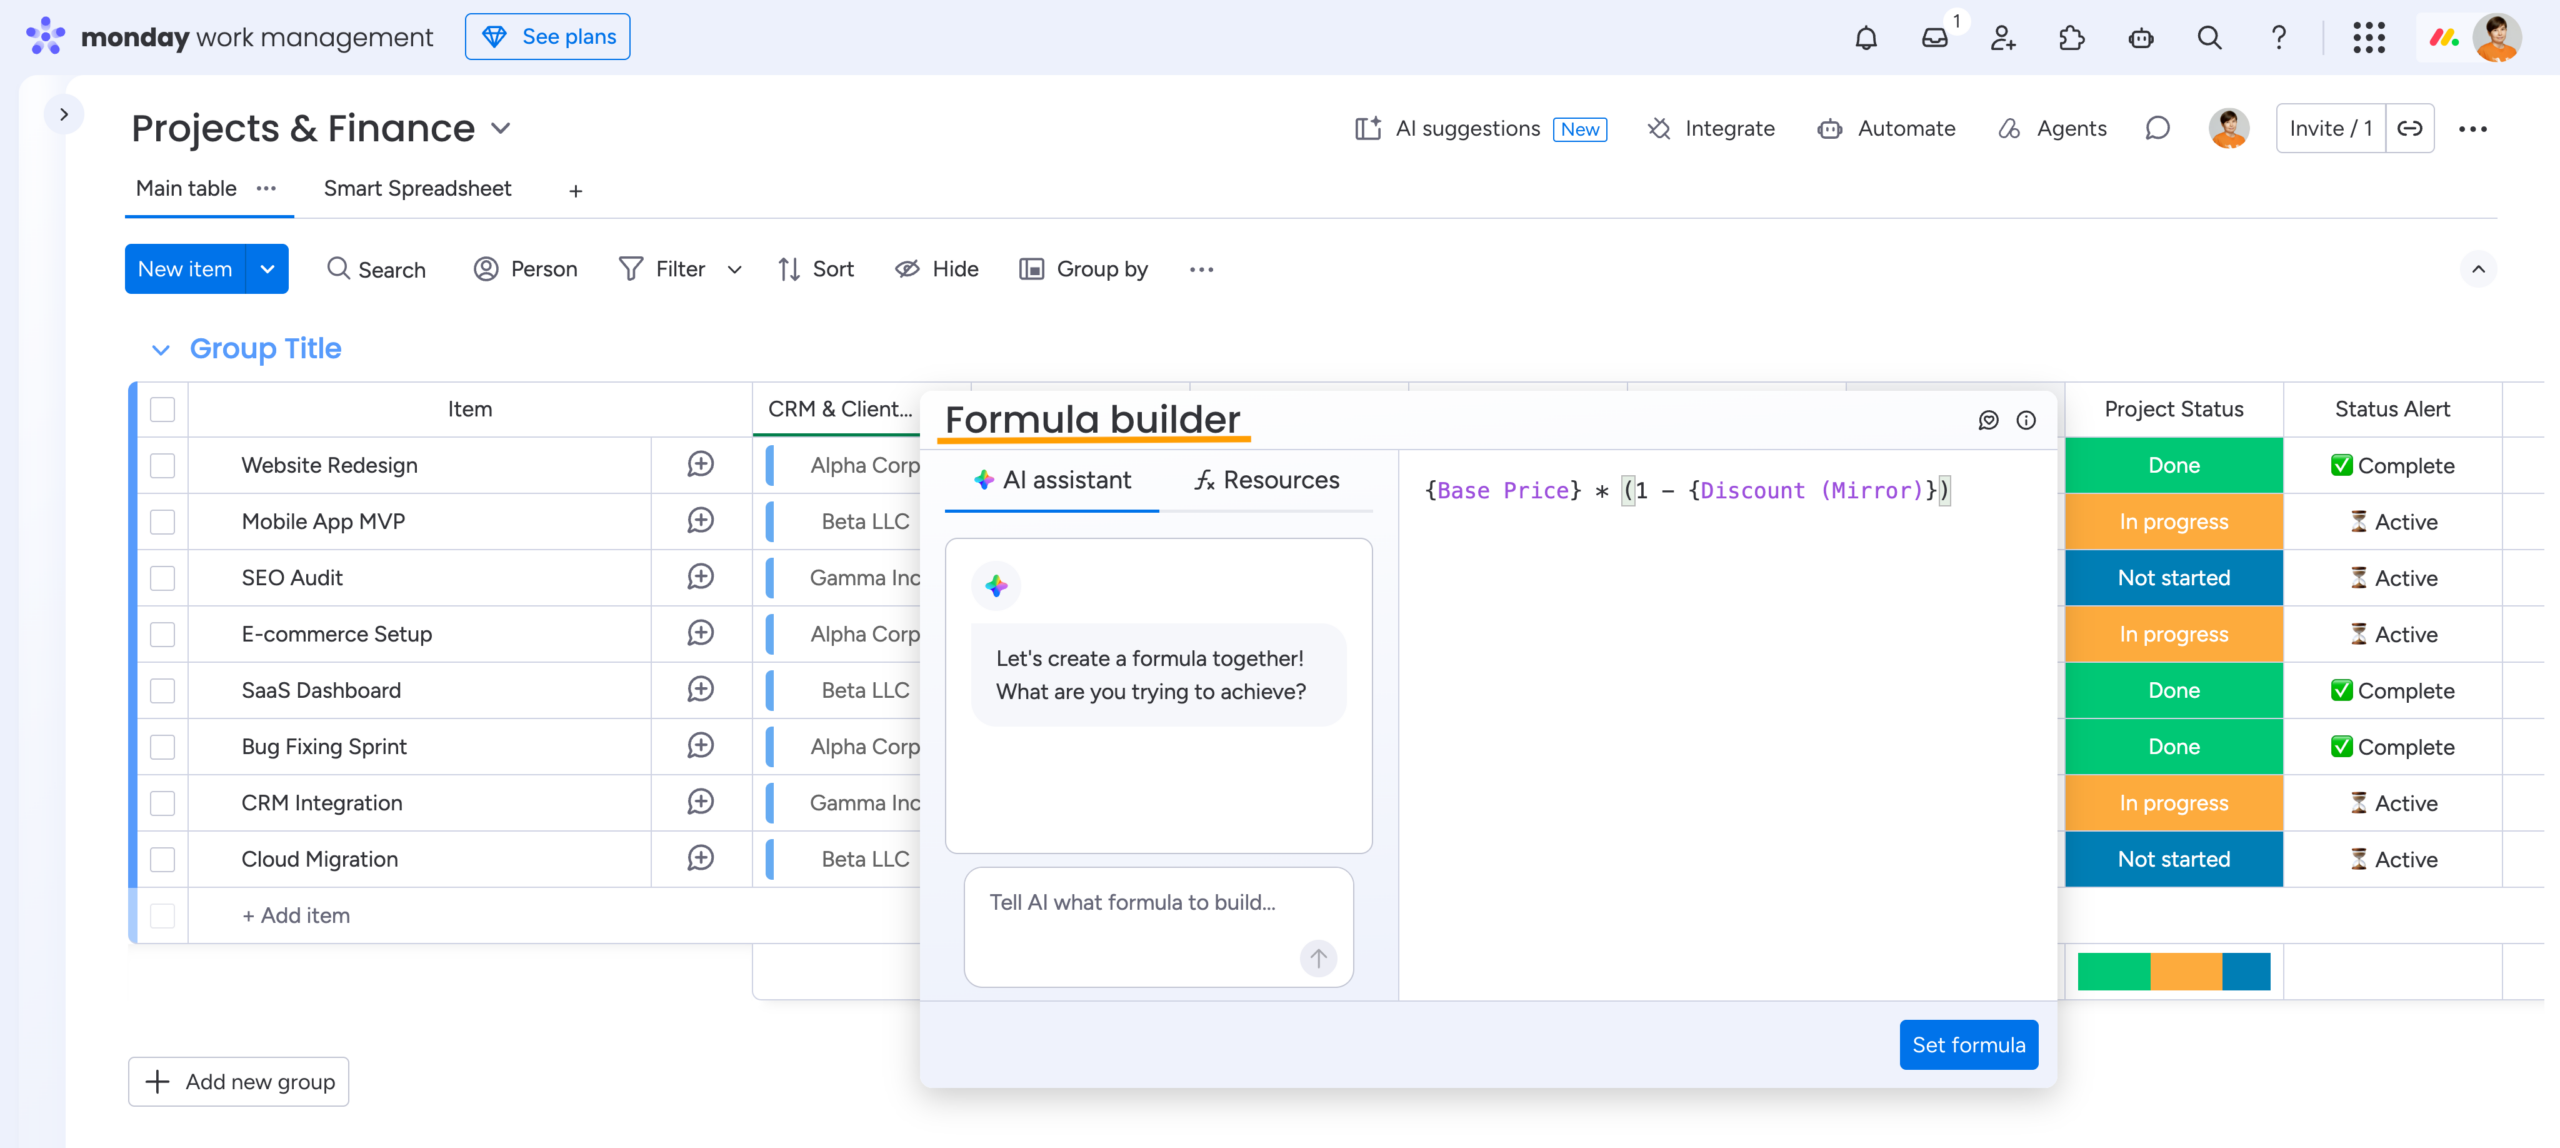Expand the left sidebar arrow
The width and height of the screenshot is (2560, 1148).
(x=64, y=114)
